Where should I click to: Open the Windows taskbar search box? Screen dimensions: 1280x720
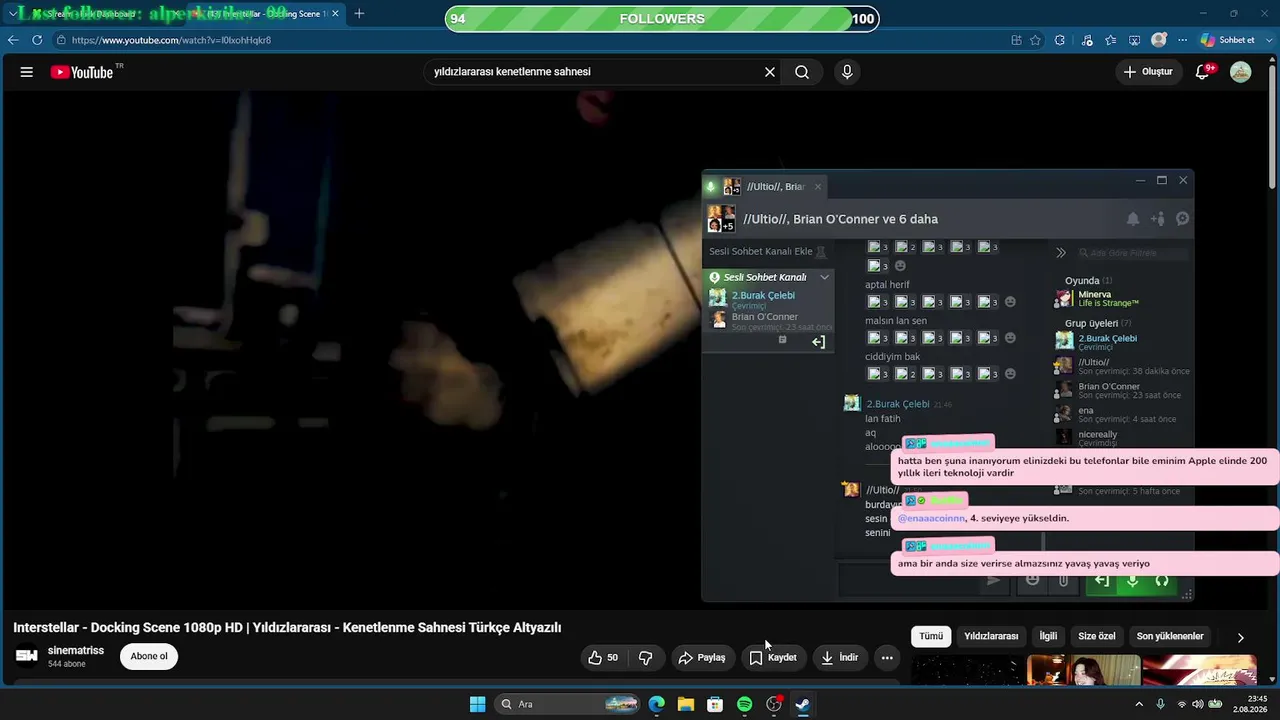[566, 704]
